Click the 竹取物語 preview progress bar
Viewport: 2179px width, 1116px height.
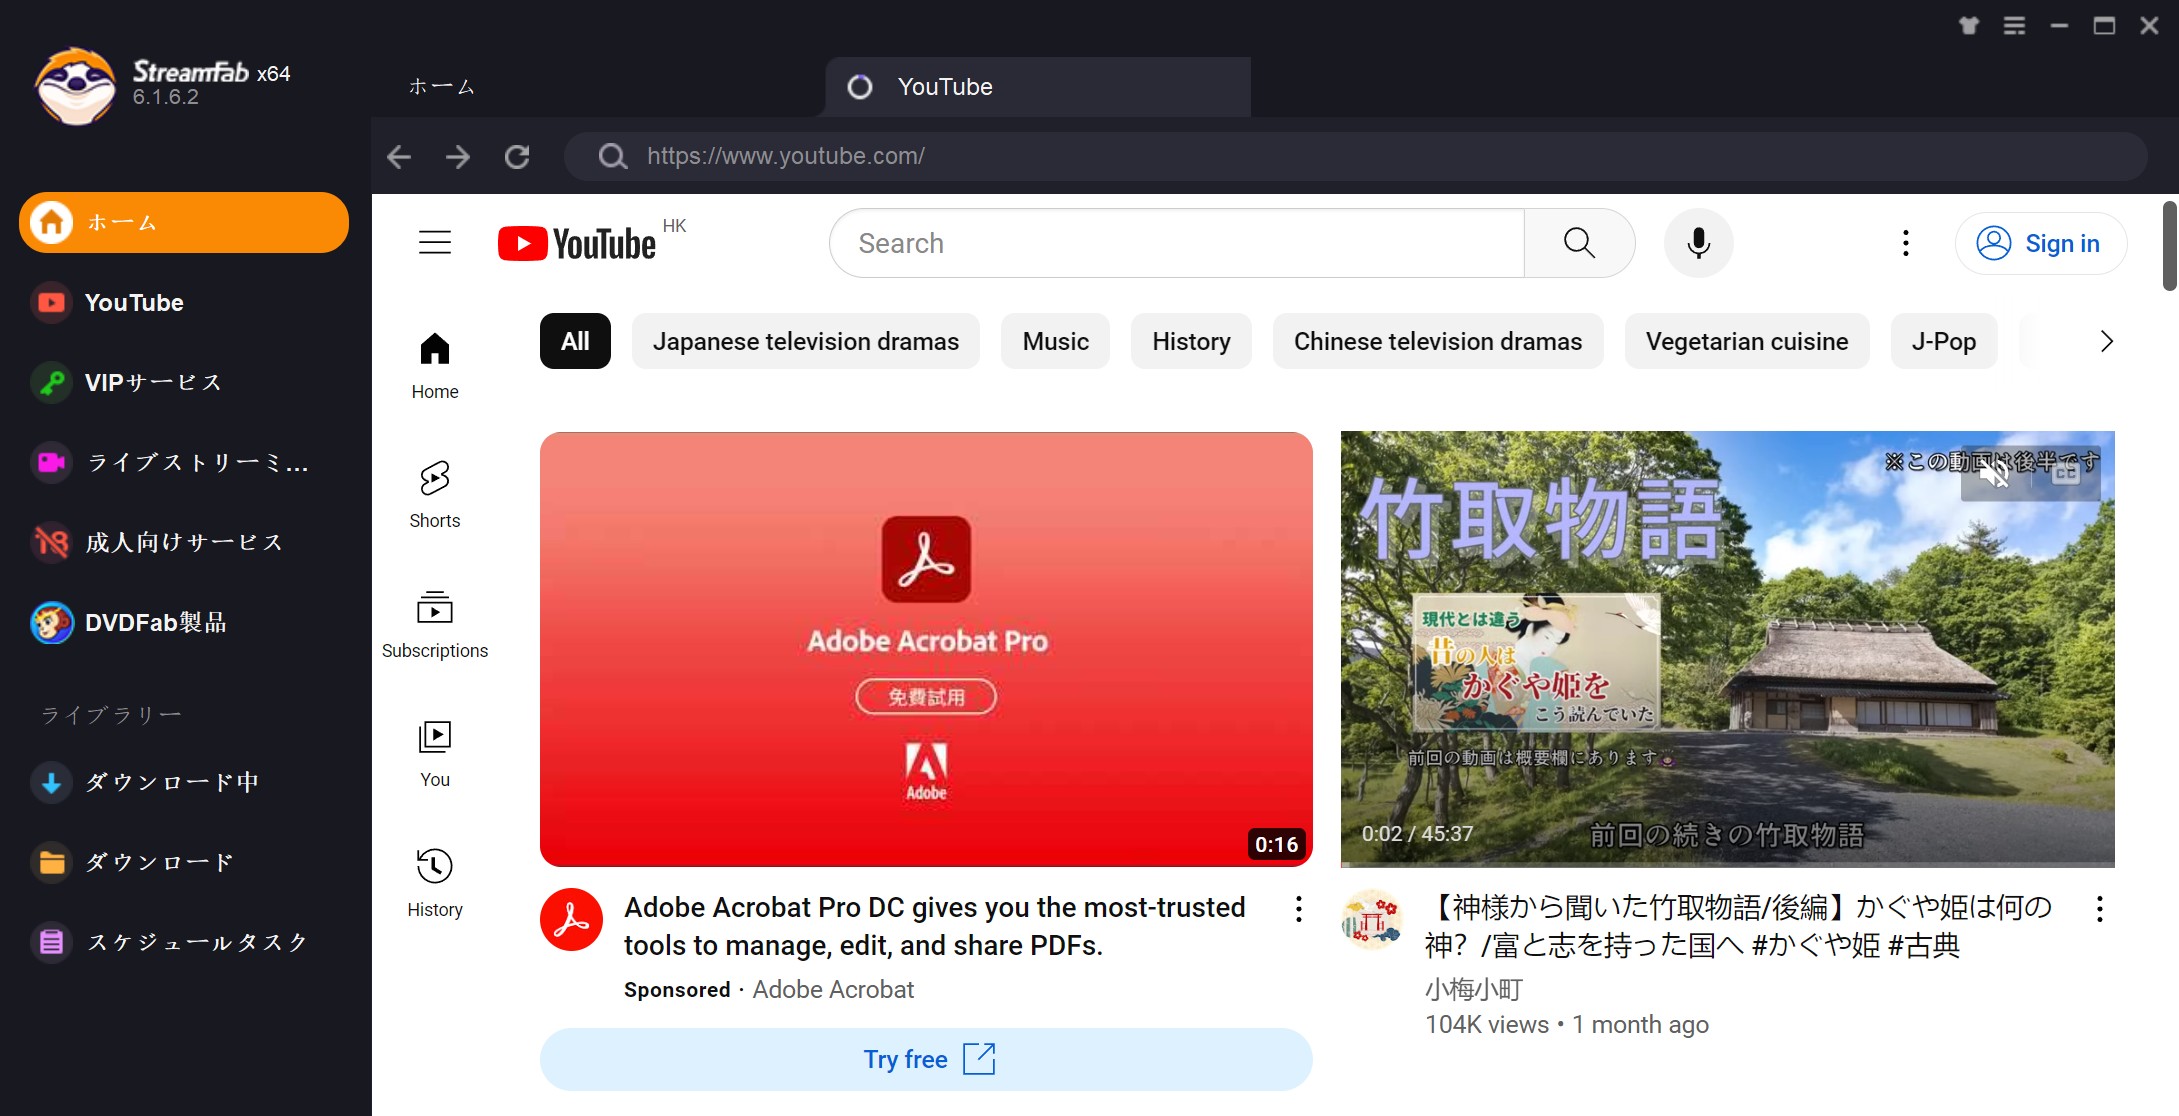[x=1727, y=864]
